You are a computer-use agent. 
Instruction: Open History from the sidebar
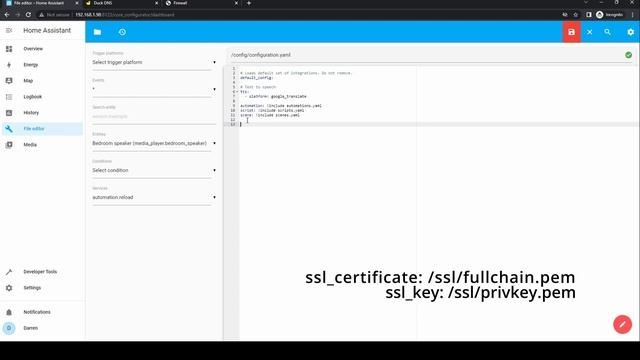click(42, 113)
